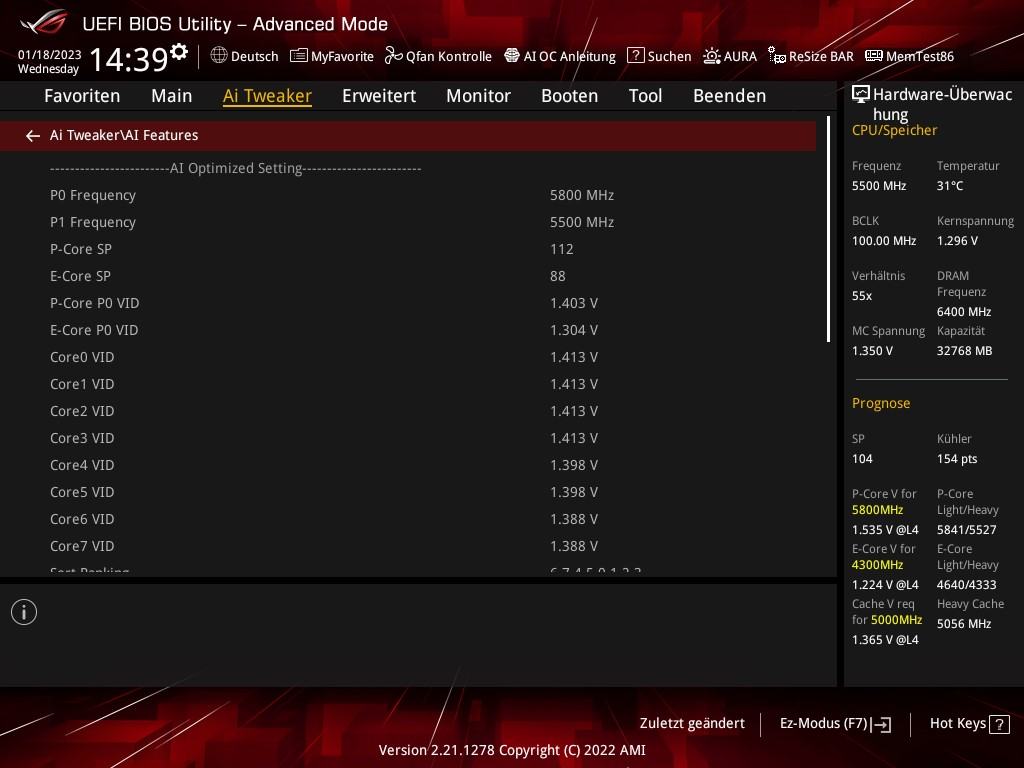This screenshot has height=768, width=1024.
Task: Click the Suchen search label
Action: [x=669, y=56]
